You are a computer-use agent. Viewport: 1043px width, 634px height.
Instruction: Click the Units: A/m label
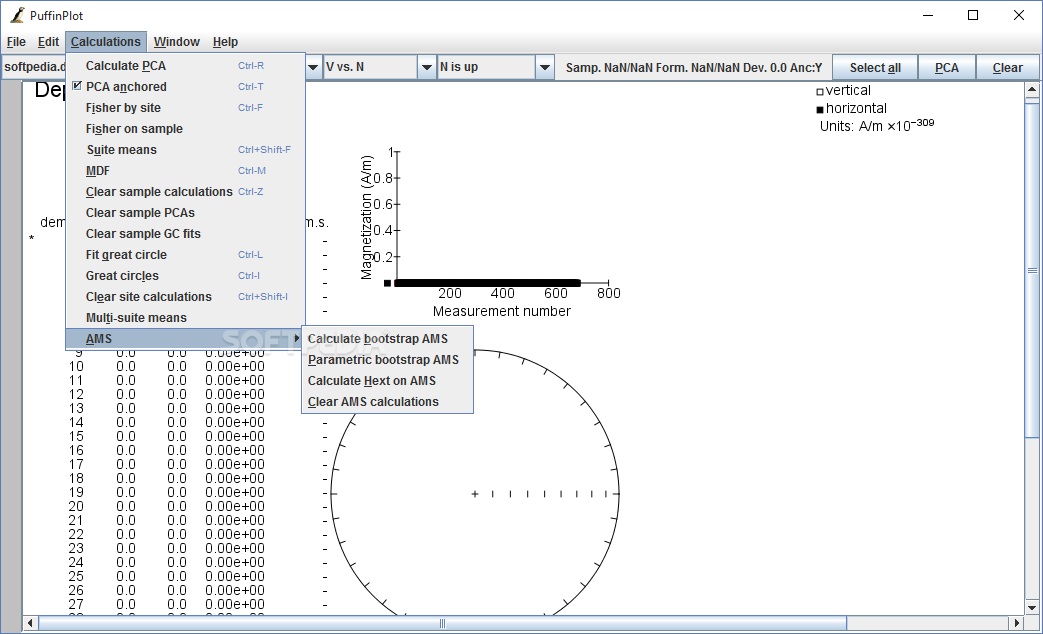click(877, 125)
